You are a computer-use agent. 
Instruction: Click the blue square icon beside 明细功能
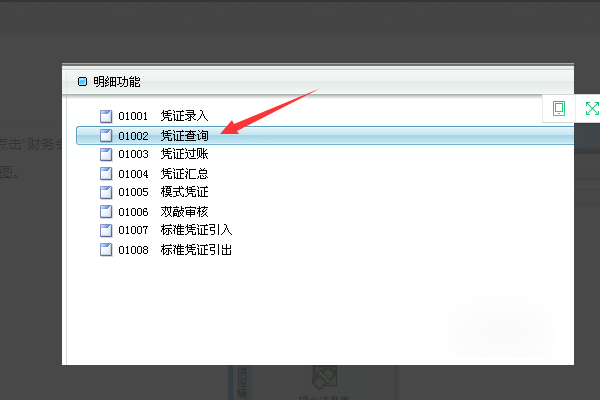click(82, 82)
